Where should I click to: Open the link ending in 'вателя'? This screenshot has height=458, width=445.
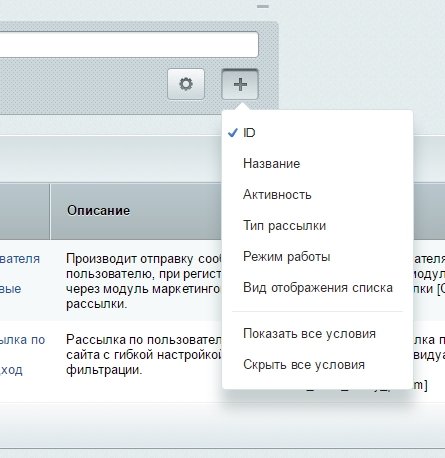[20, 259]
